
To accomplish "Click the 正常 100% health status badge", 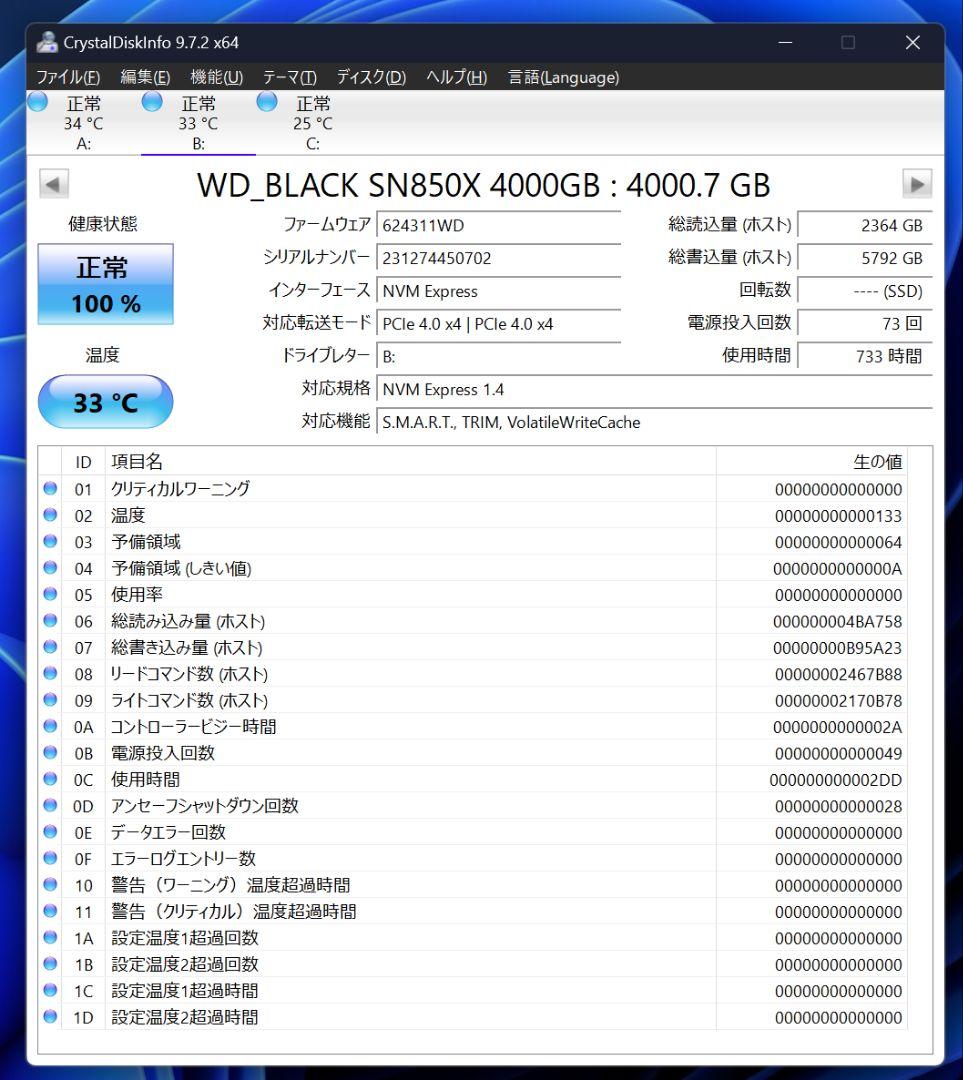I will [104, 283].
